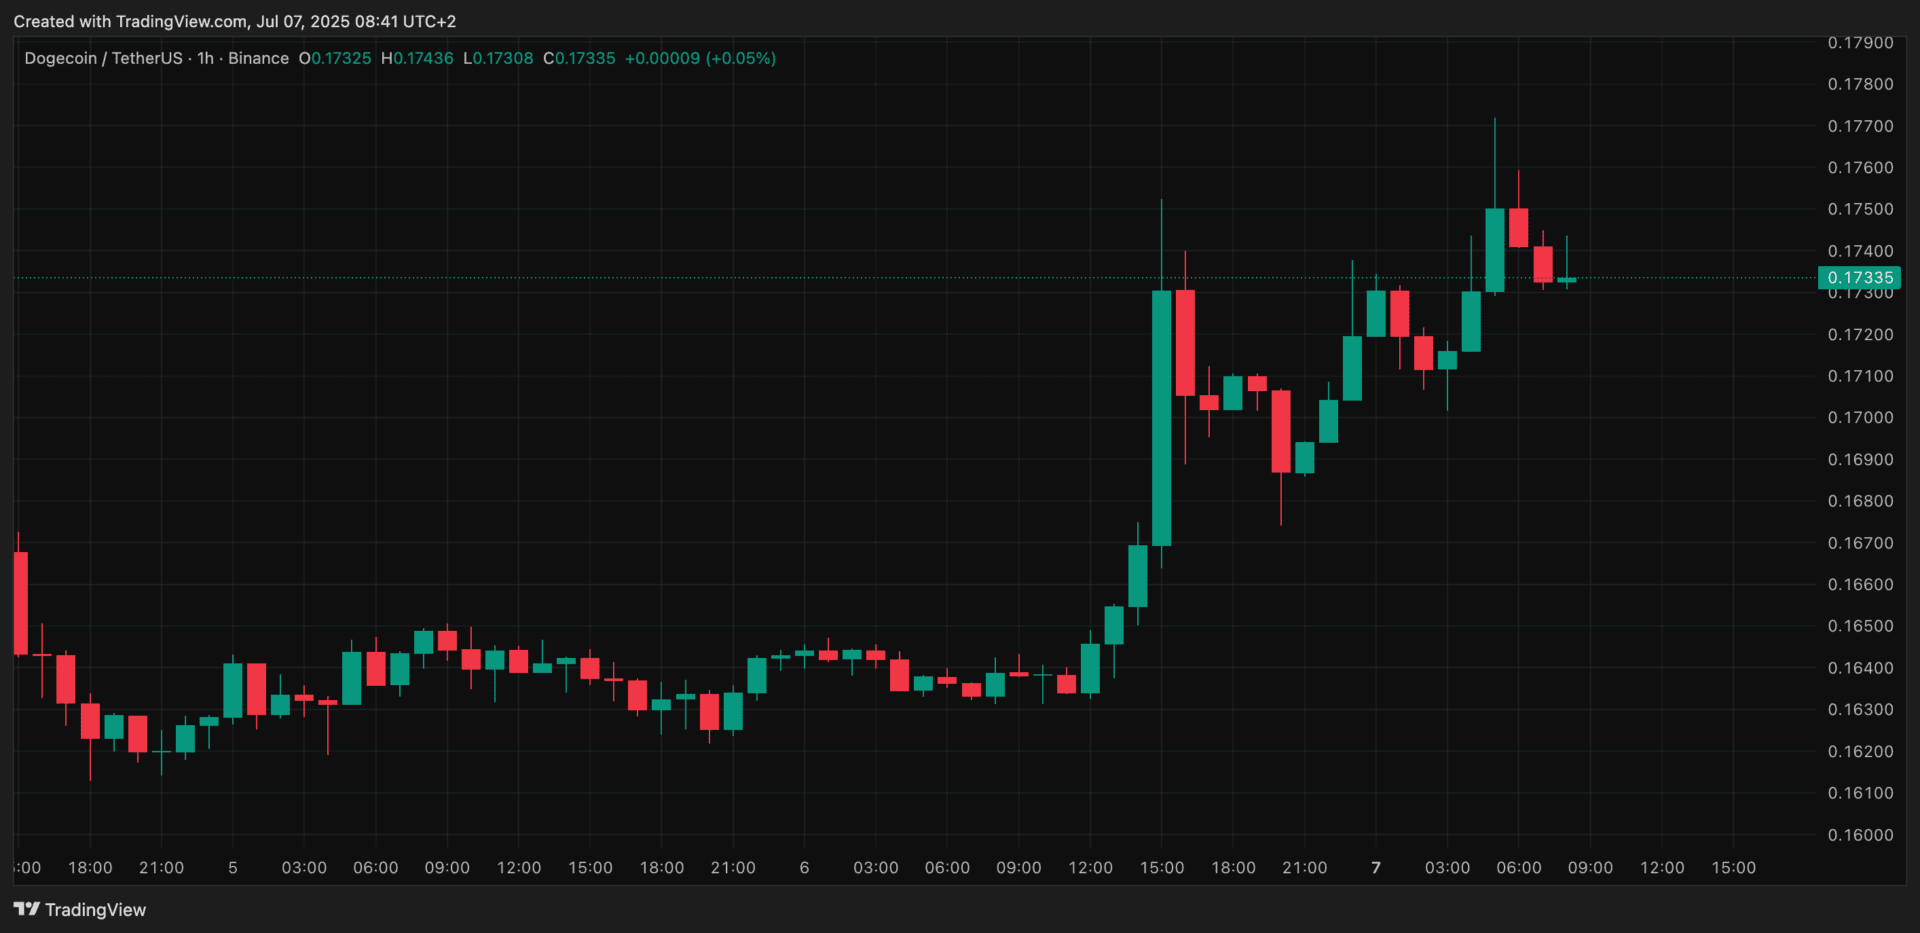Click the 0.16000 price axis label

[1860, 835]
